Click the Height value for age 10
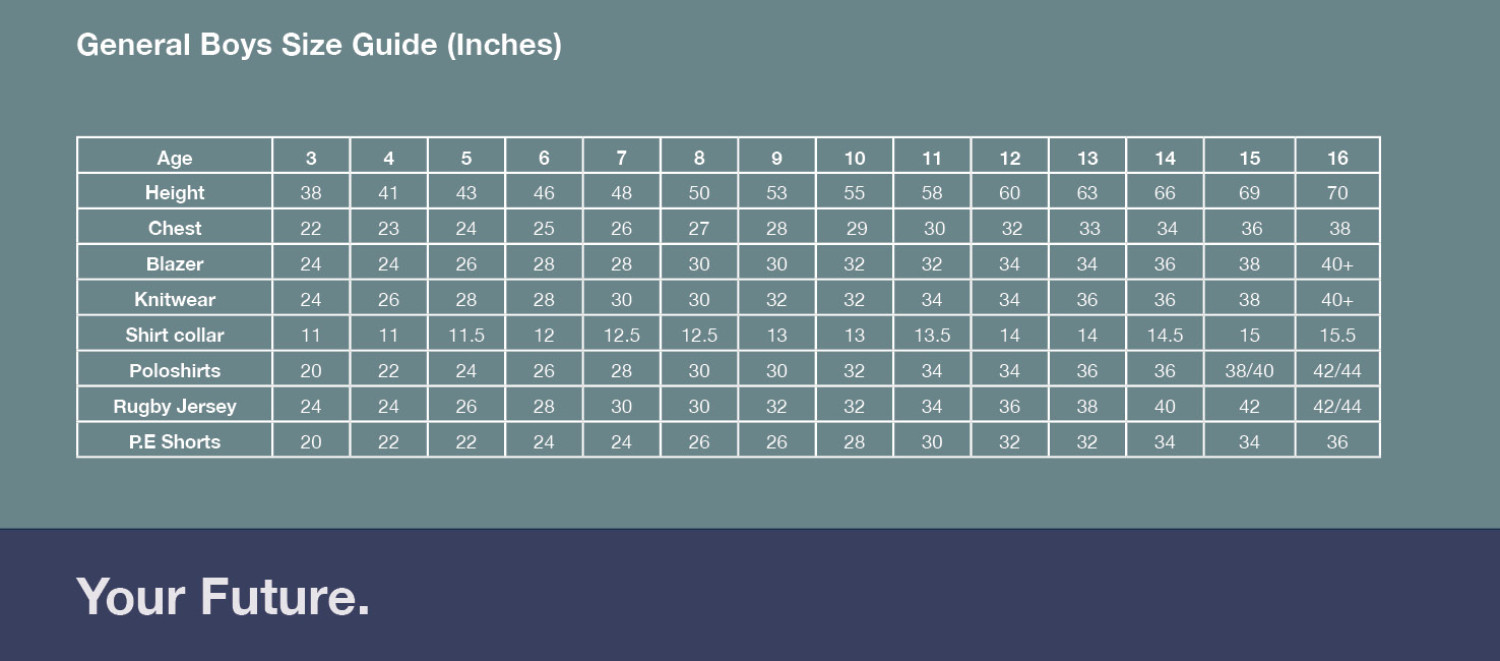 pyautogui.click(x=854, y=193)
